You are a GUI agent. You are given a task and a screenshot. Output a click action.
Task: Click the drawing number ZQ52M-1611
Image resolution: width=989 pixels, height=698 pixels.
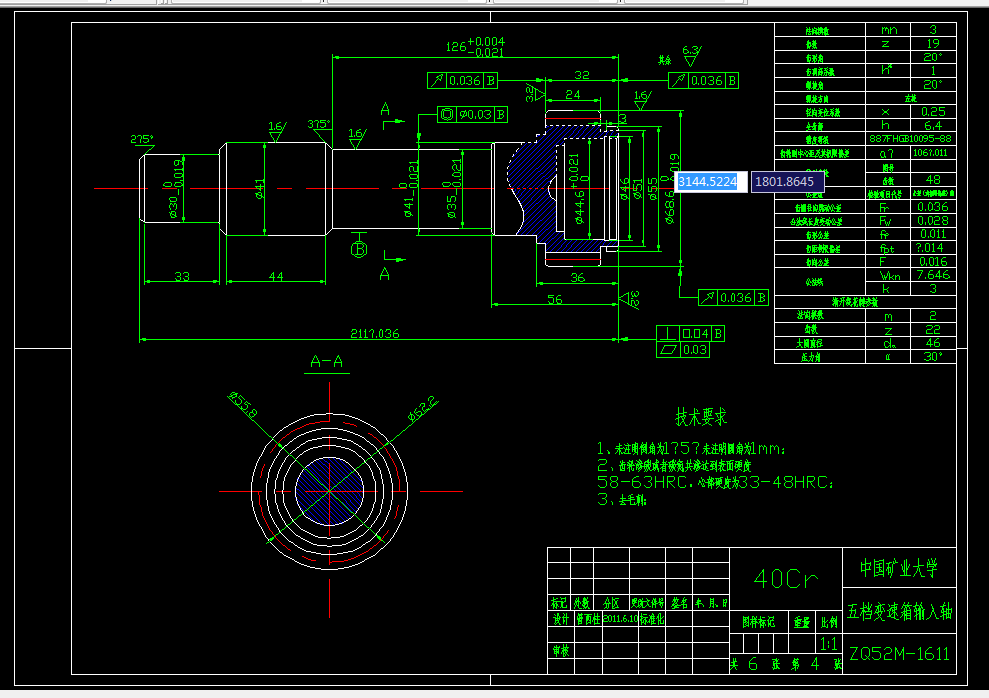tap(899, 654)
